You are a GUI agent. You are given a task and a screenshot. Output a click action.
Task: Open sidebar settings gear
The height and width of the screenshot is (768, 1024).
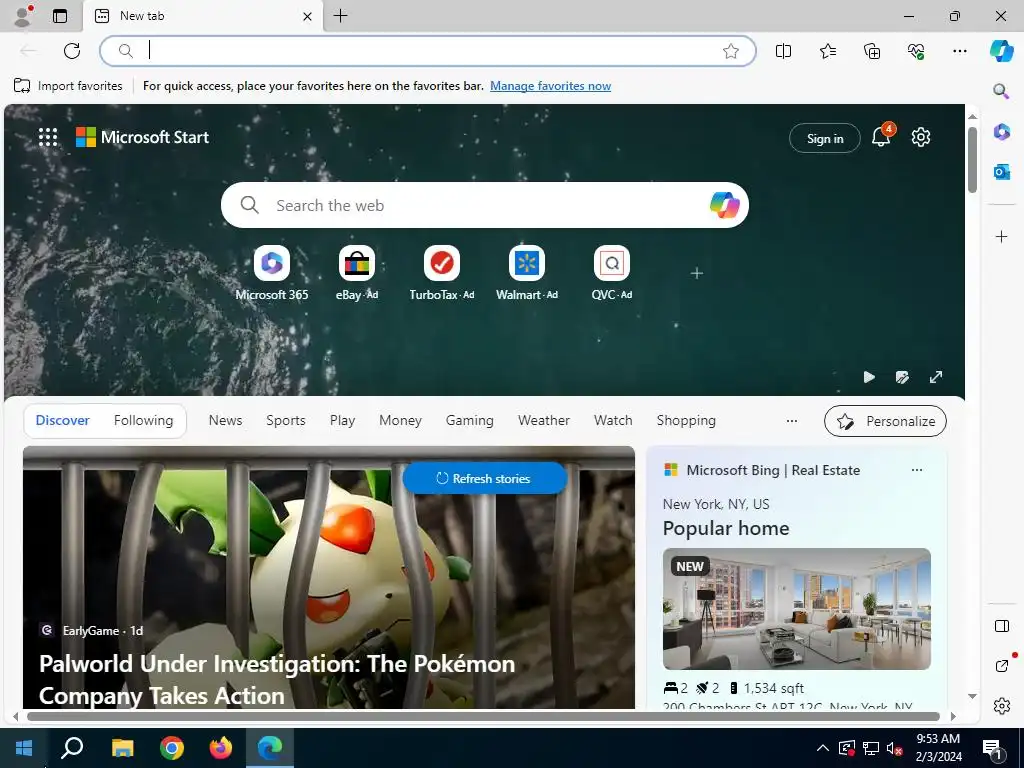click(x=1001, y=706)
